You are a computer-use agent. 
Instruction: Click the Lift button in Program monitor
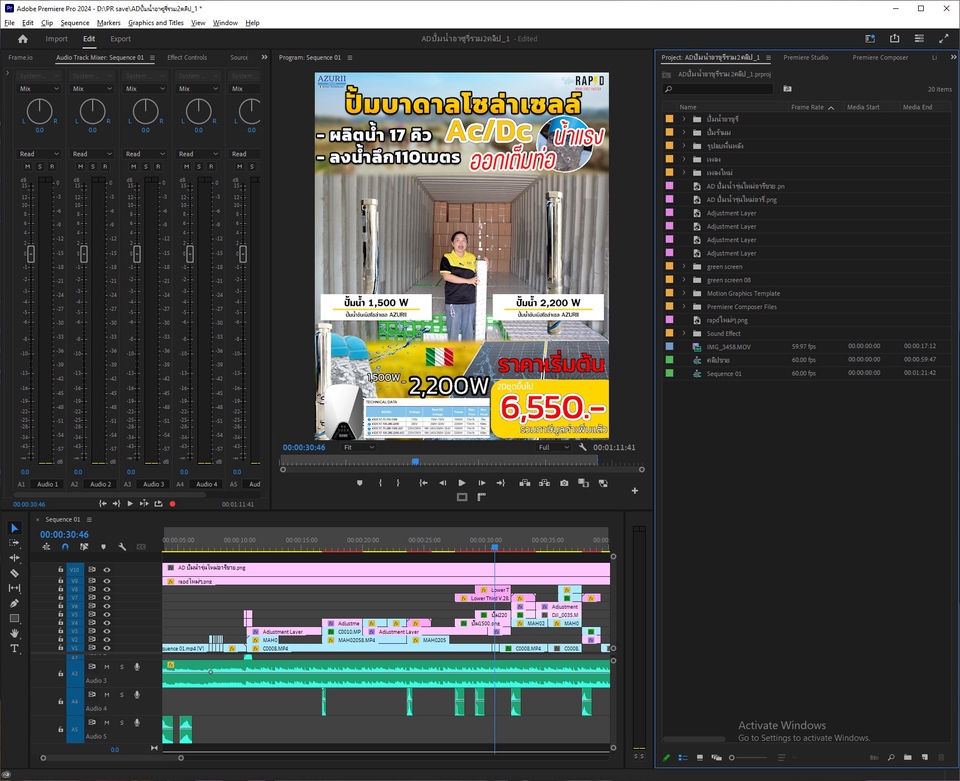[525, 483]
